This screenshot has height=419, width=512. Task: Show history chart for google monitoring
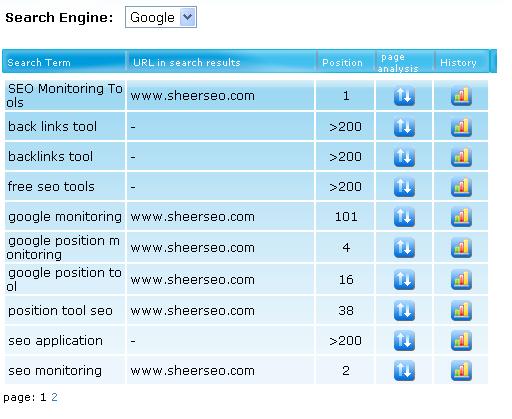coord(461,217)
